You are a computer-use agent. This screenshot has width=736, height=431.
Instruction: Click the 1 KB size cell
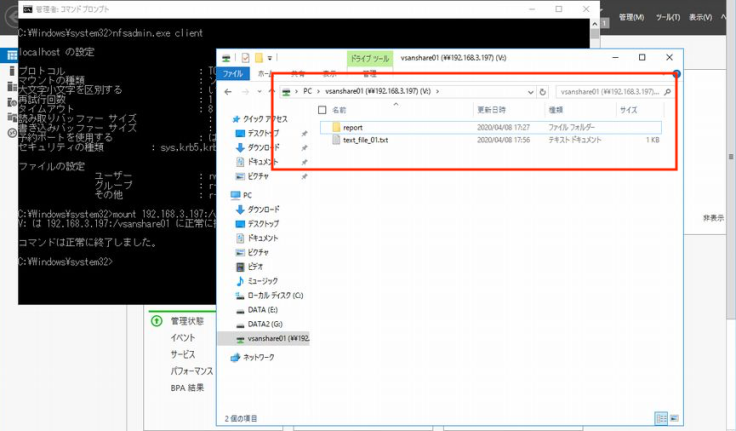point(652,140)
